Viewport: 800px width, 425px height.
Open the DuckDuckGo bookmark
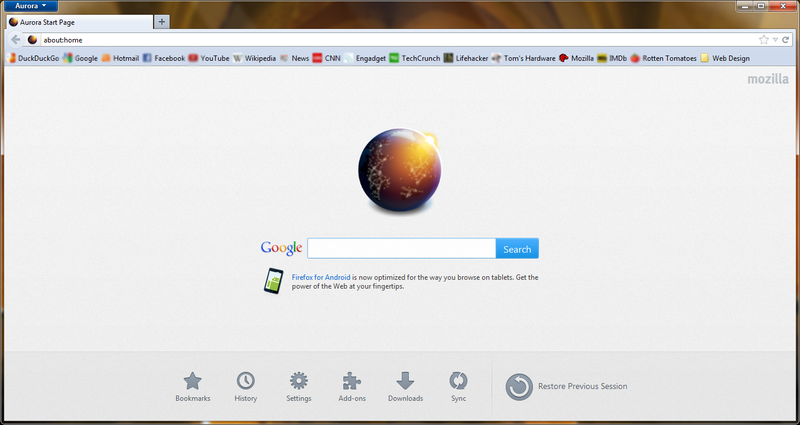coord(33,58)
